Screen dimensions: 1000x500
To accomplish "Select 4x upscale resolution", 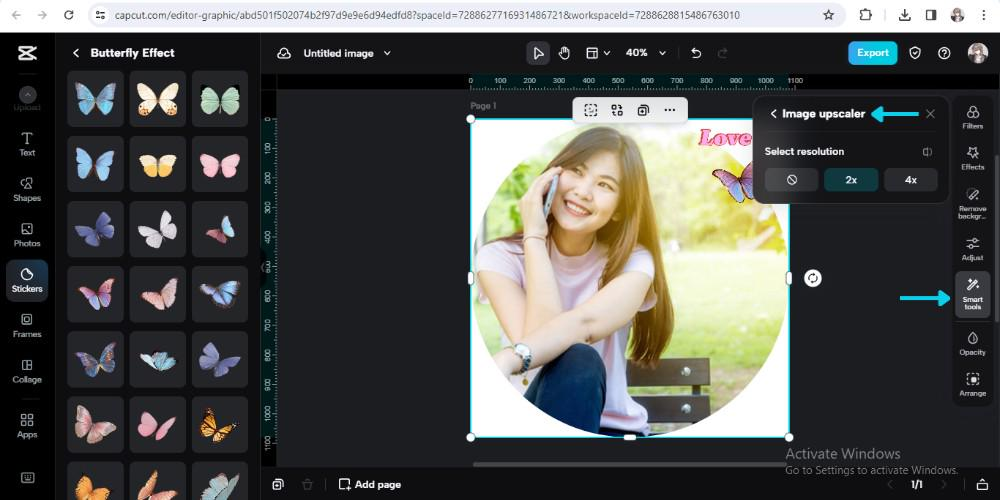I will coord(911,180).
